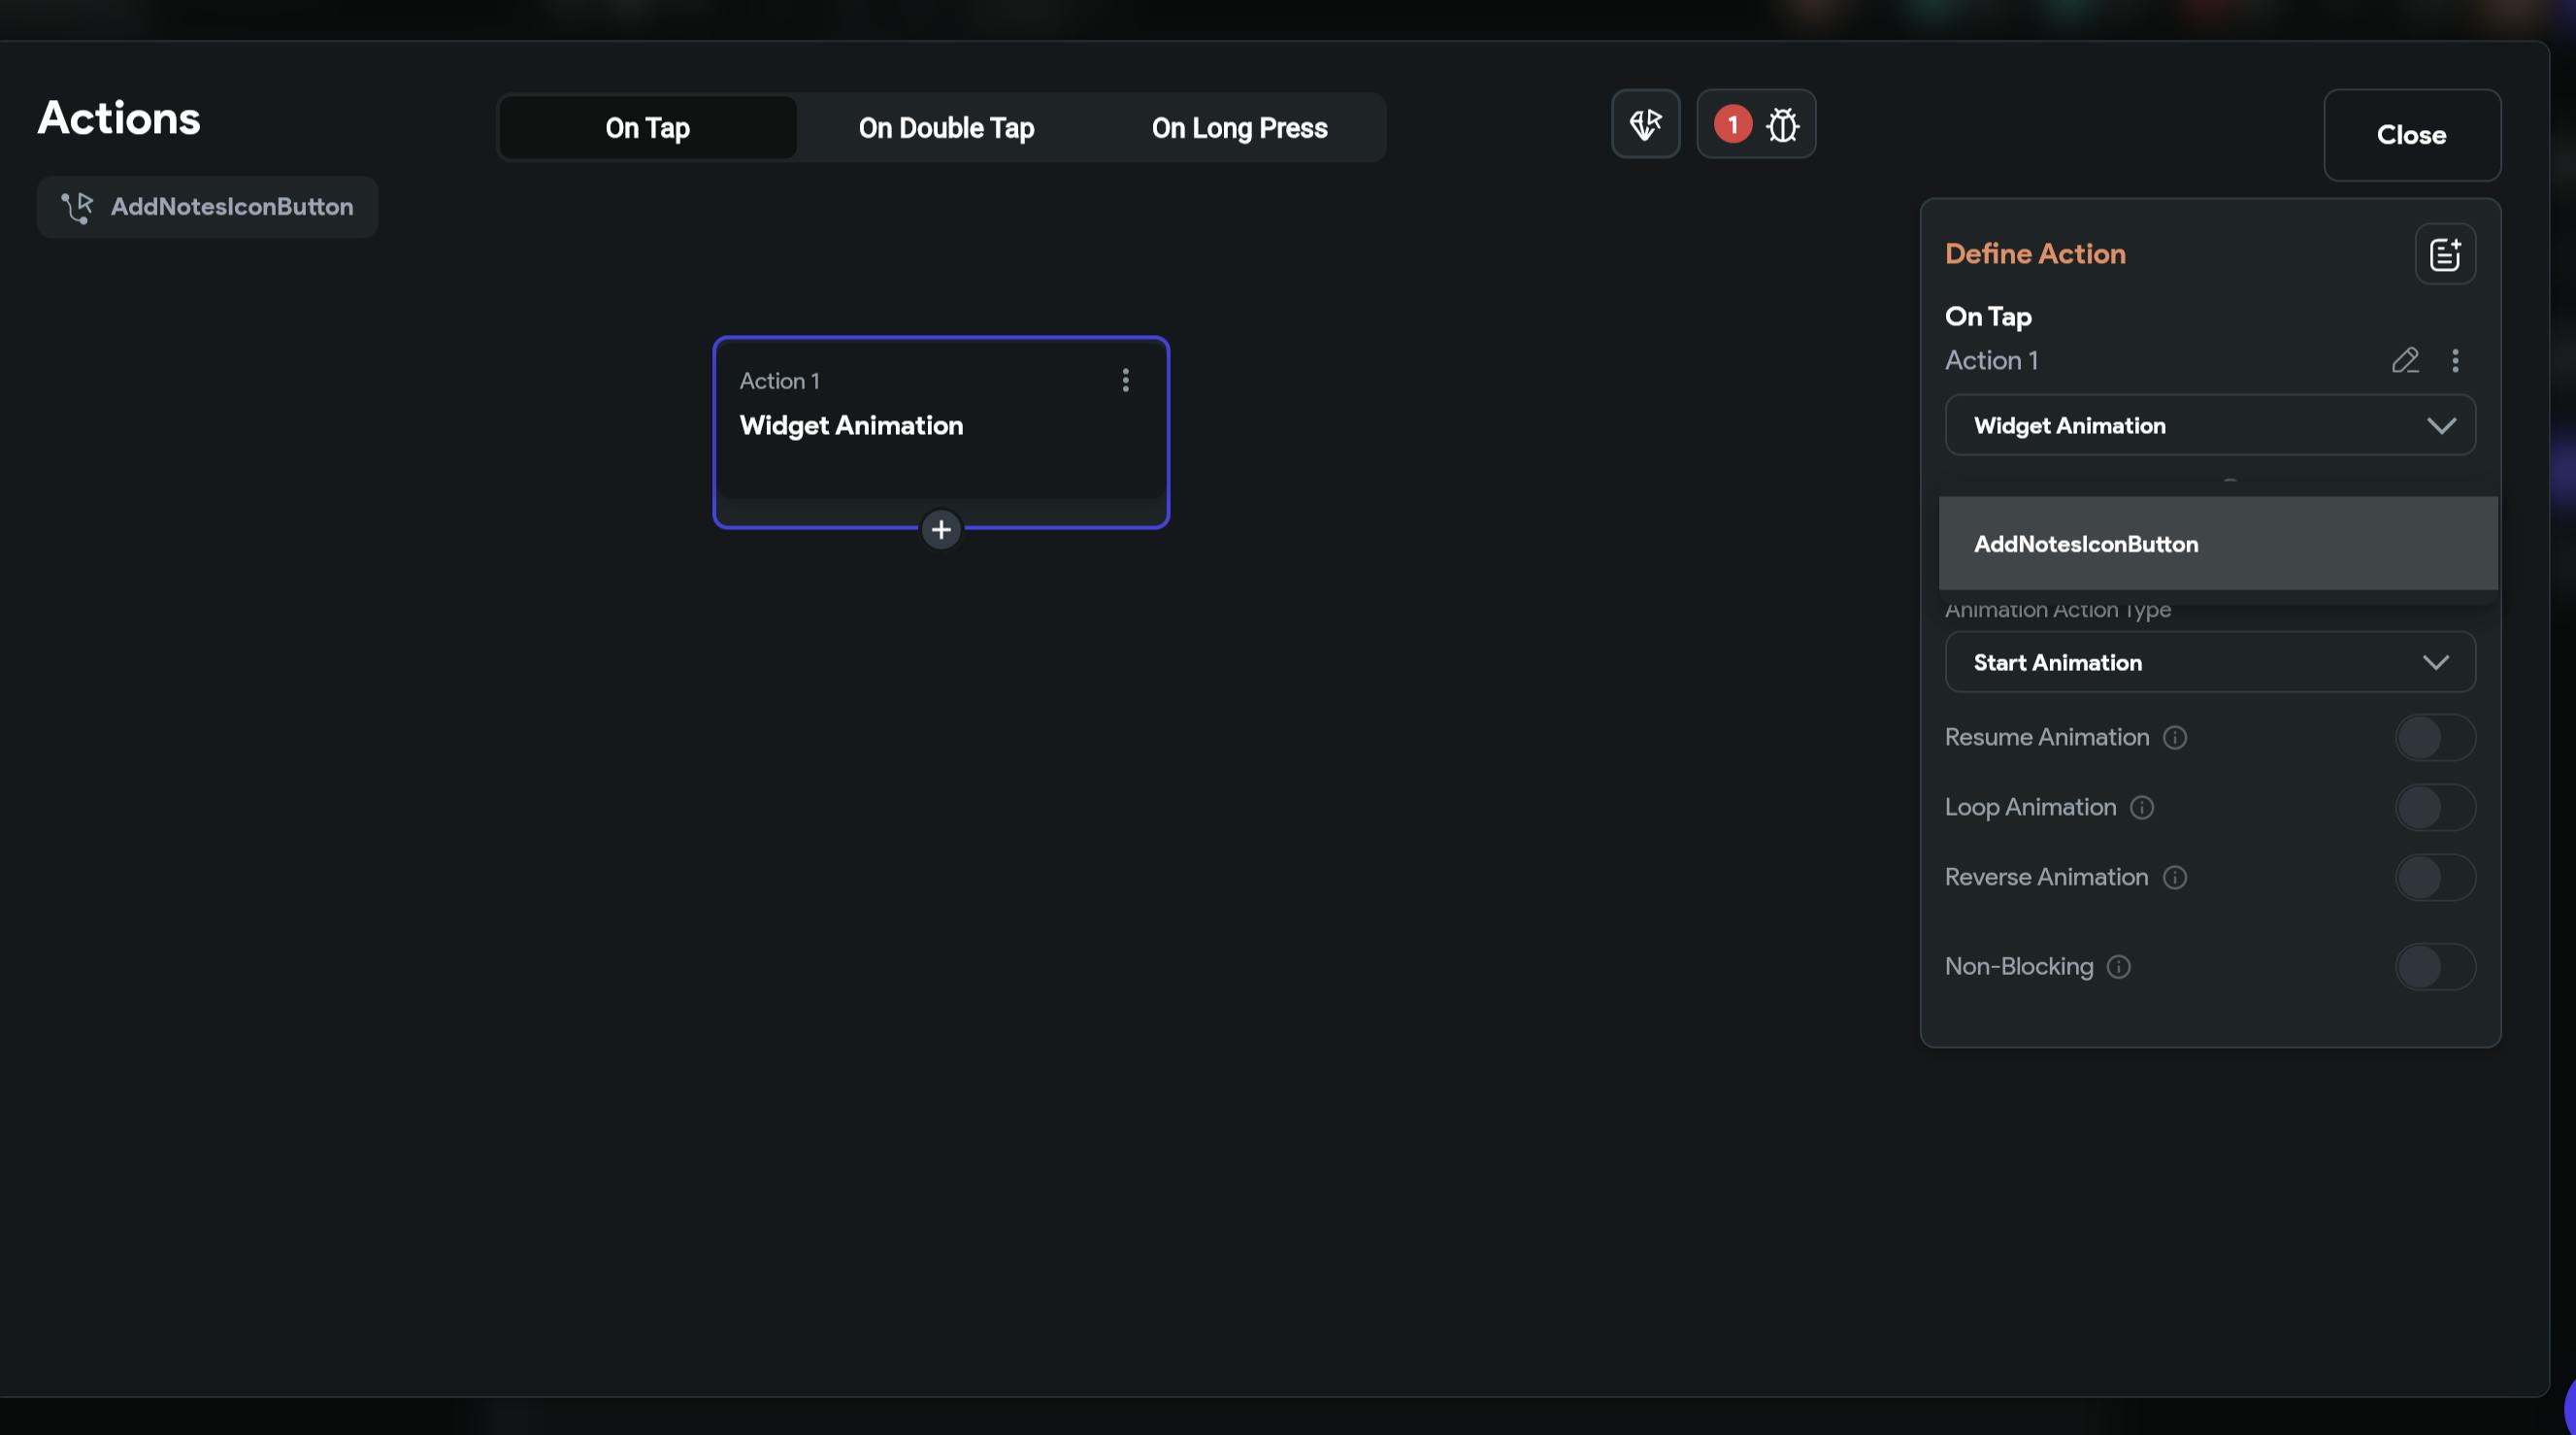This screenshot has height=1435, width=2576.
Task: Open the Start Animation type dropdown
Action: [2209, 663]
